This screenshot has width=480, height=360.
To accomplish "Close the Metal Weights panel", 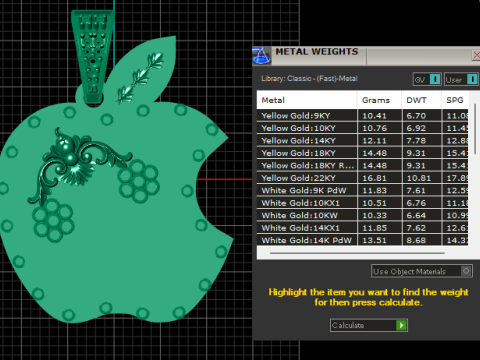I will tap(476, 55).
